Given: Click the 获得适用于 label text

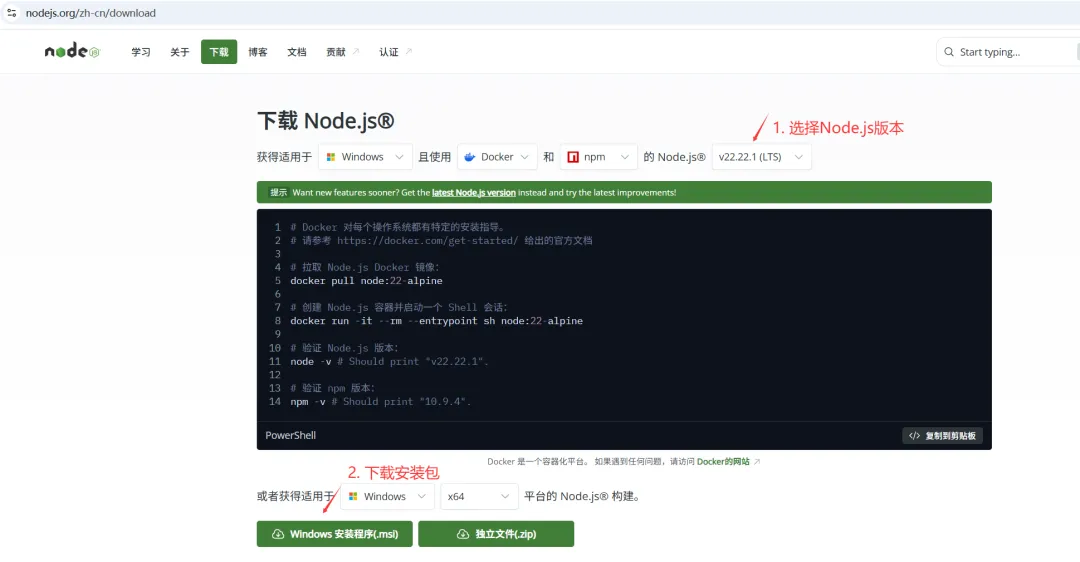Looking at the screenshot, I should (x=284, y=157).
